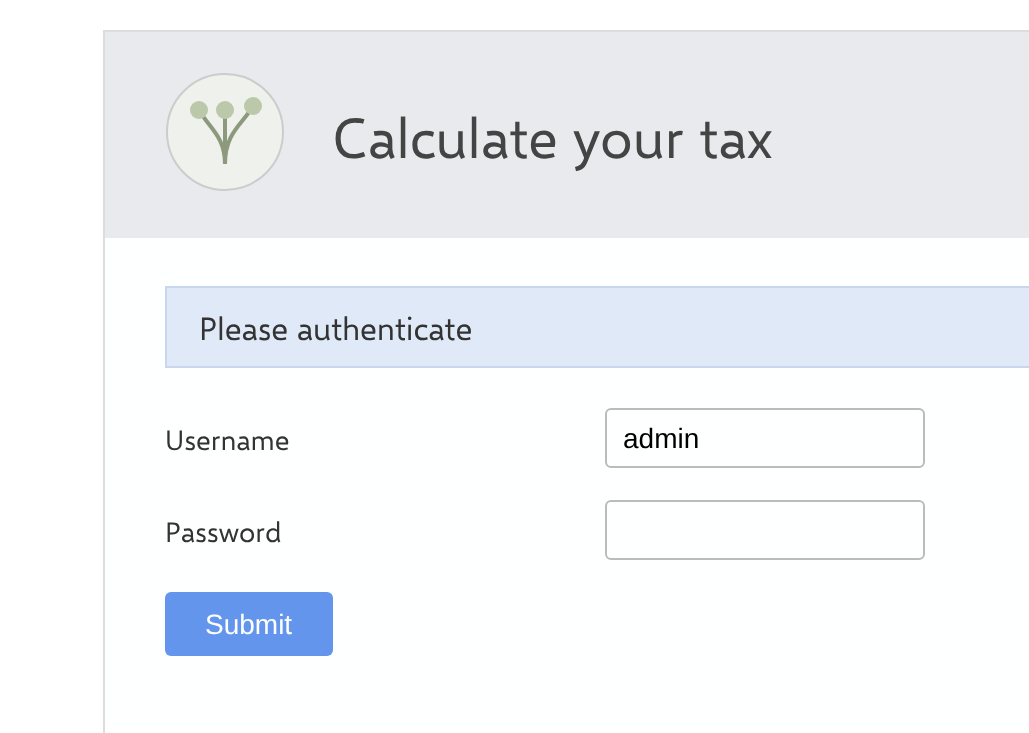1029x733 pixels.
Task: Focus the Username input field
Action: [765, 438]
